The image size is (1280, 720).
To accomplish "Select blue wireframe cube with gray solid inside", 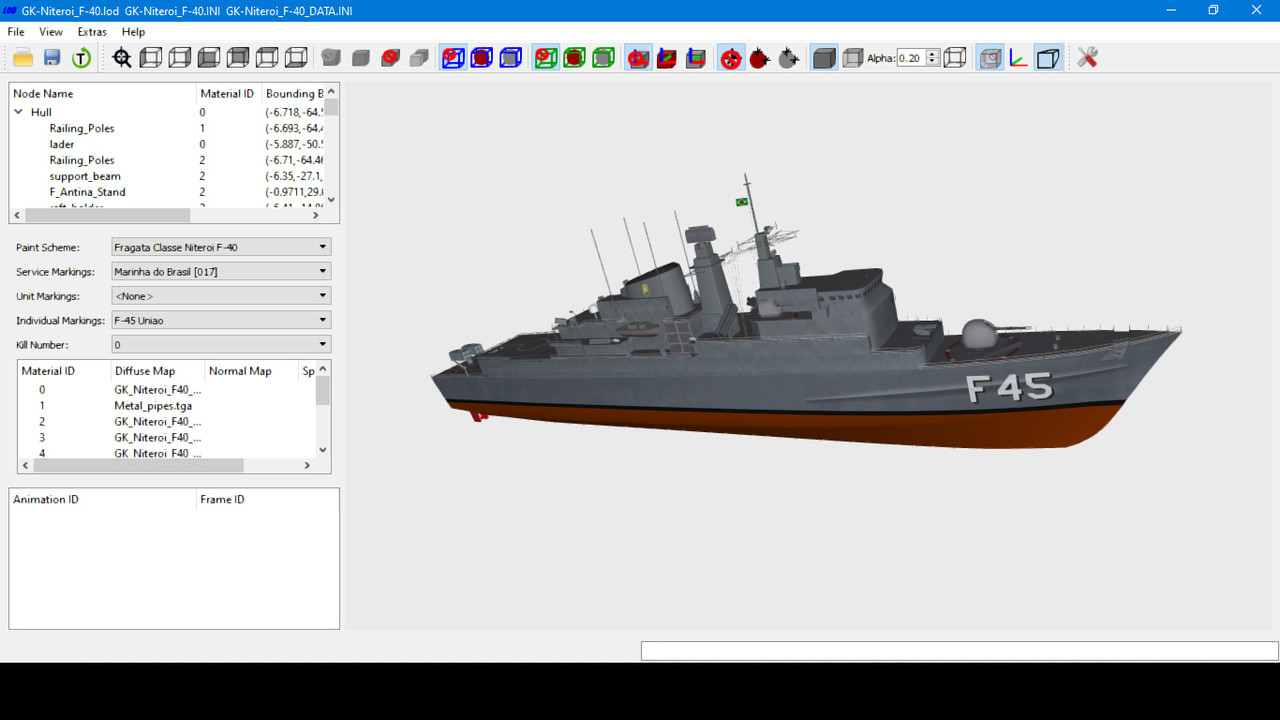I will (511, 58).
